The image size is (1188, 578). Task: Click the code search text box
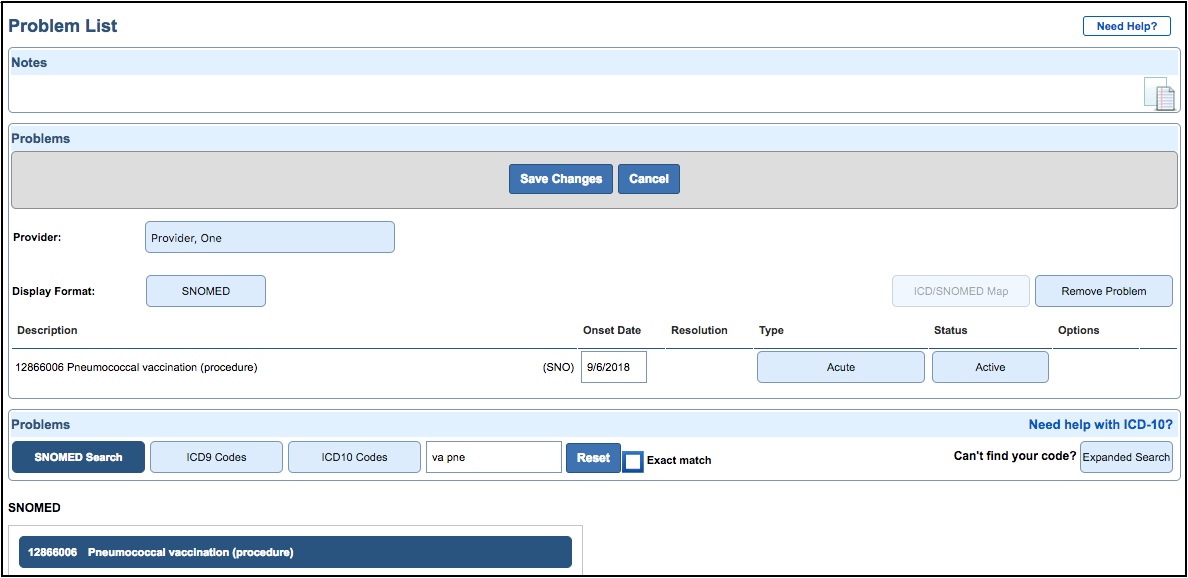(492, 457)
